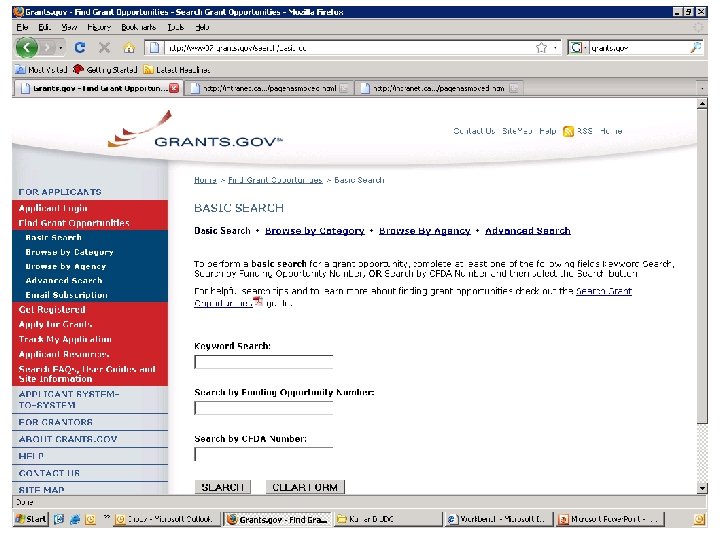Screen dimensions: 720x540
Task: Open the History menu
Action: [x=99, y=27]
